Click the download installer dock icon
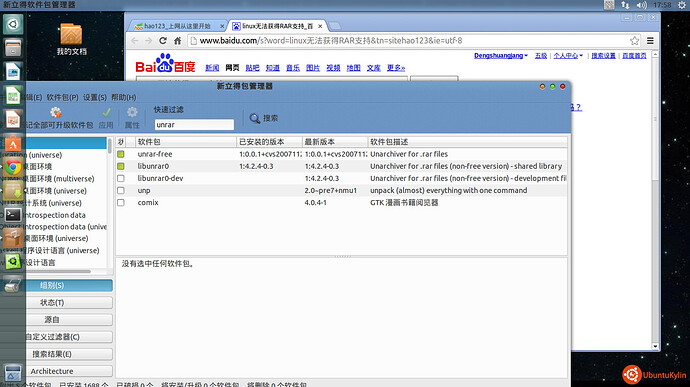Image resolution: width=690 pixels, height=387 pixels. pos(13,191)
